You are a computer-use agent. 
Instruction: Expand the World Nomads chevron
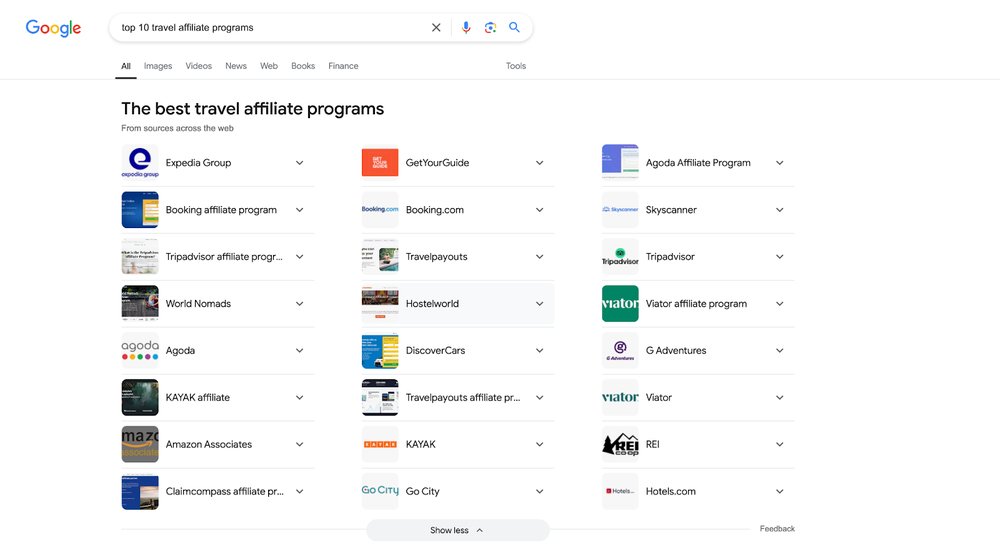click(x=299, y=304)
